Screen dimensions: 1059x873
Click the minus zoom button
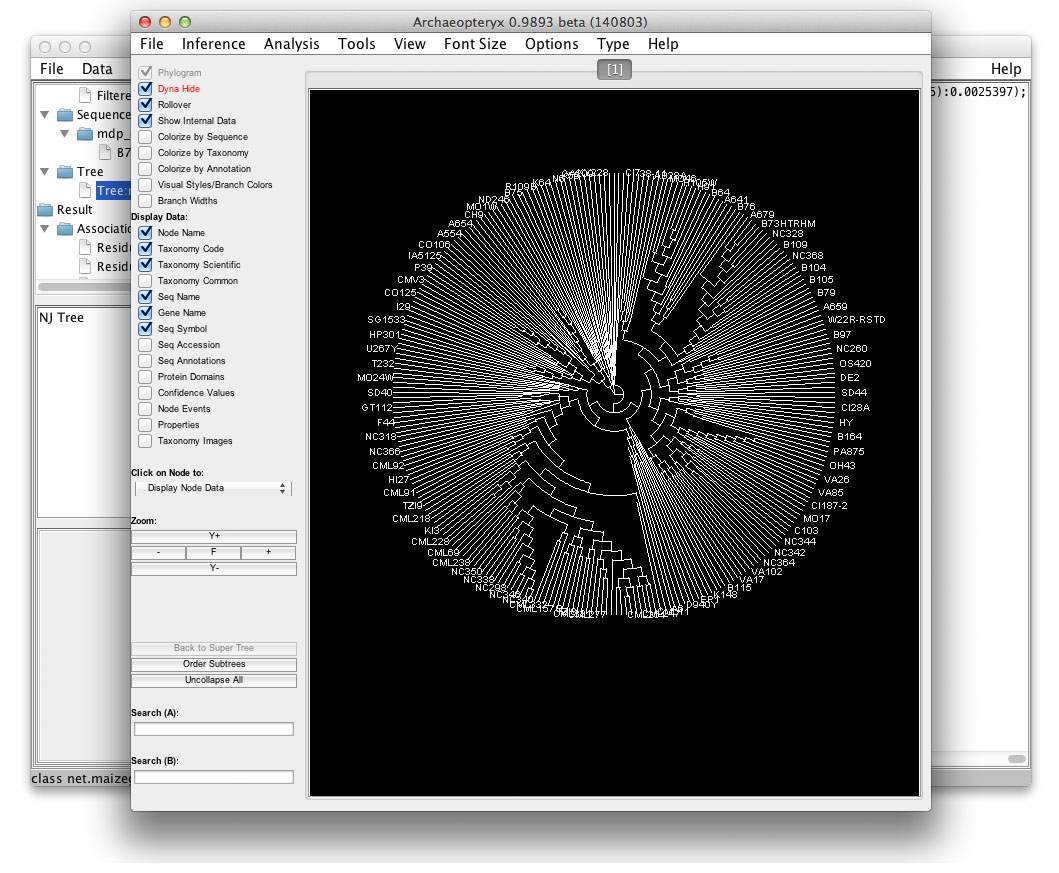click(x=159, y=552)
